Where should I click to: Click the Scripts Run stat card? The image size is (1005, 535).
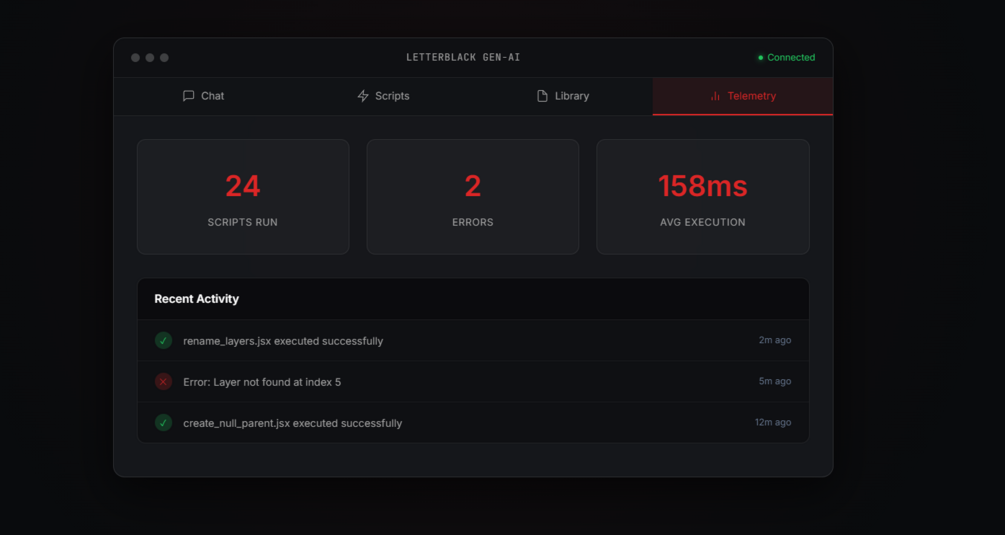point(243,197)
